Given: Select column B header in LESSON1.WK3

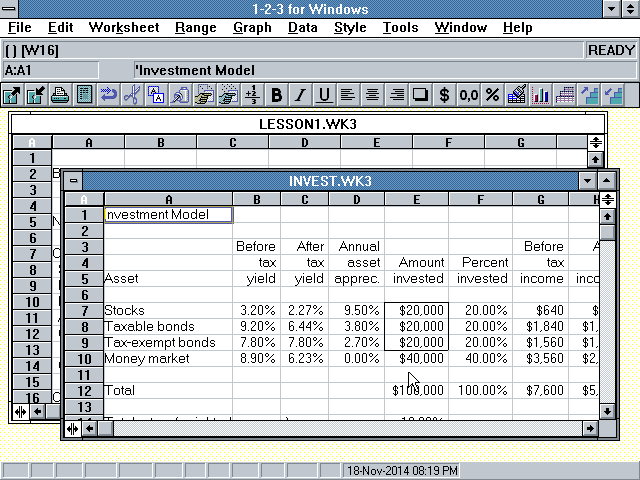Looking at the screenshot, I should pos(161,142).
